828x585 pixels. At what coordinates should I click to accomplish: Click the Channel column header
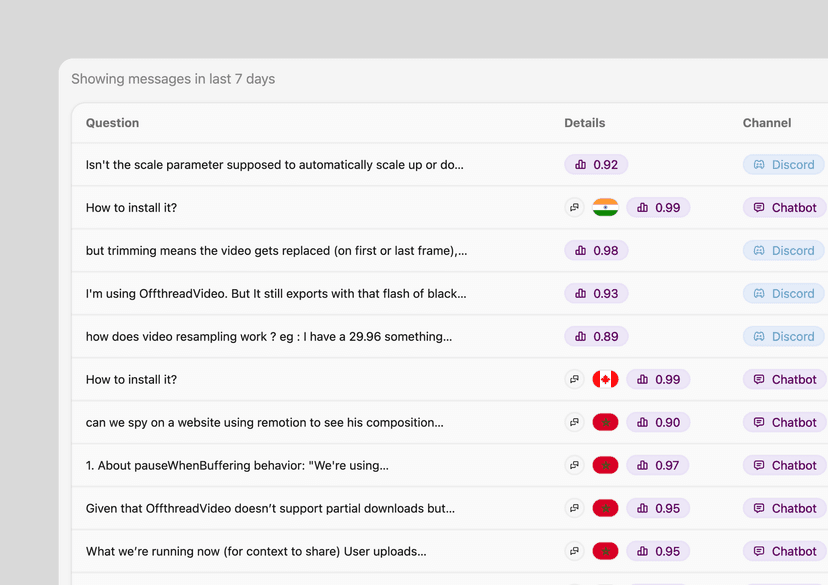coord(767,123)
